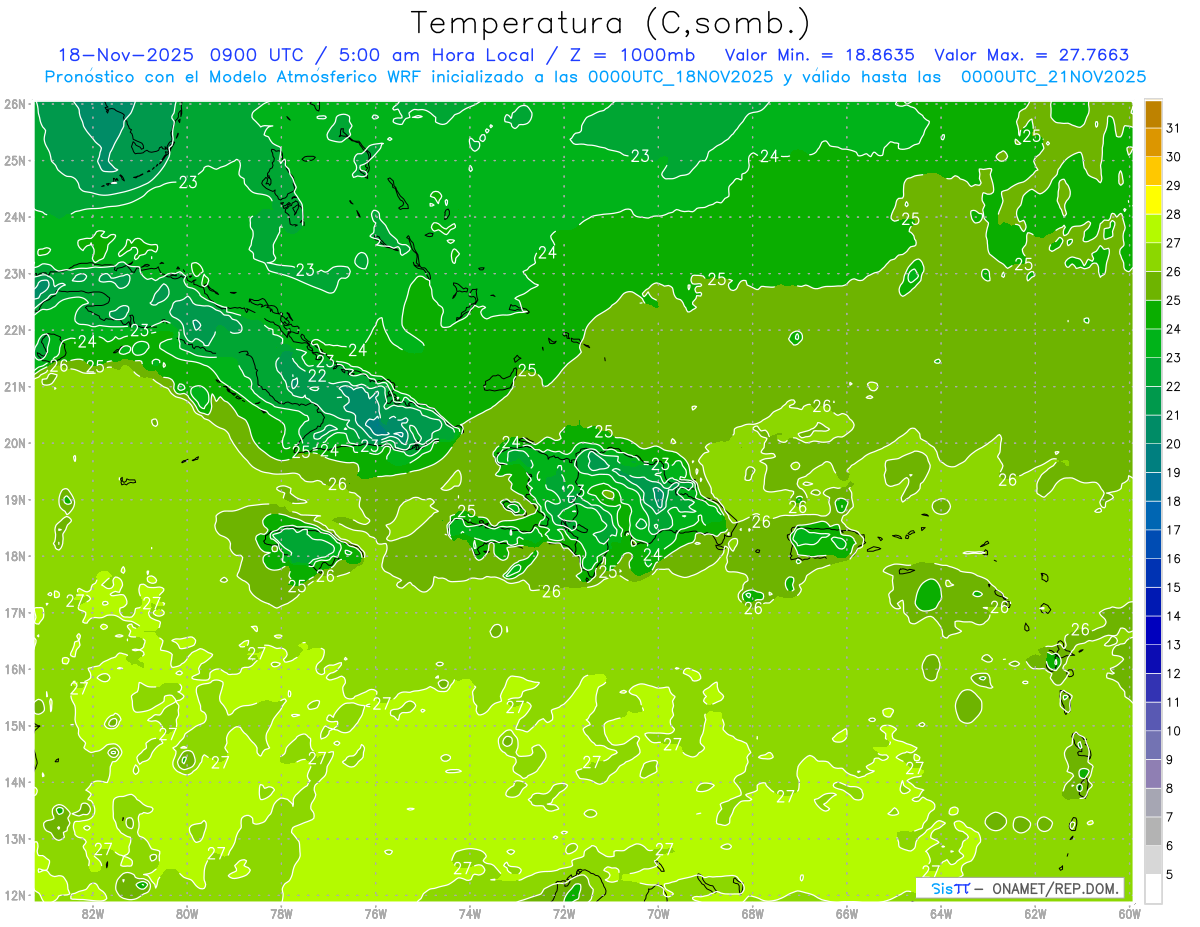Click the 22N latitude axis label
1200x927 pixels.
click(15, 329)
